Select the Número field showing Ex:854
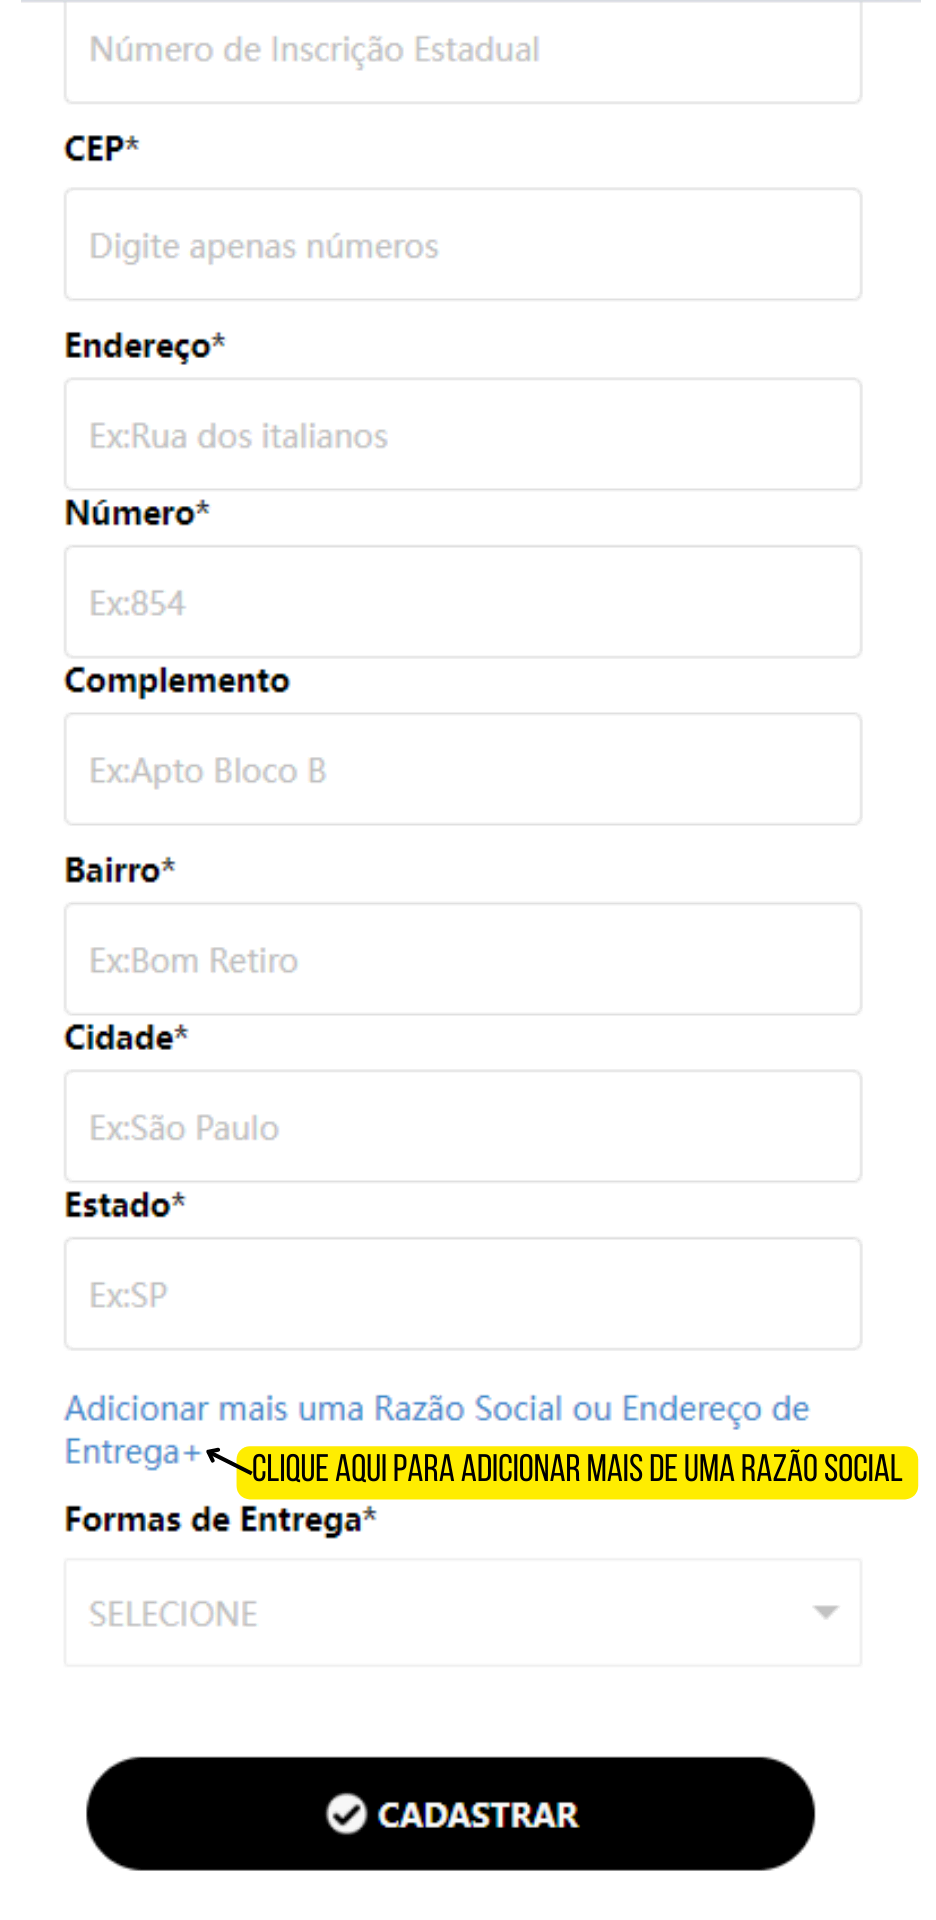The width and height of the screenshot is (936, 1920). click(463, 602)
